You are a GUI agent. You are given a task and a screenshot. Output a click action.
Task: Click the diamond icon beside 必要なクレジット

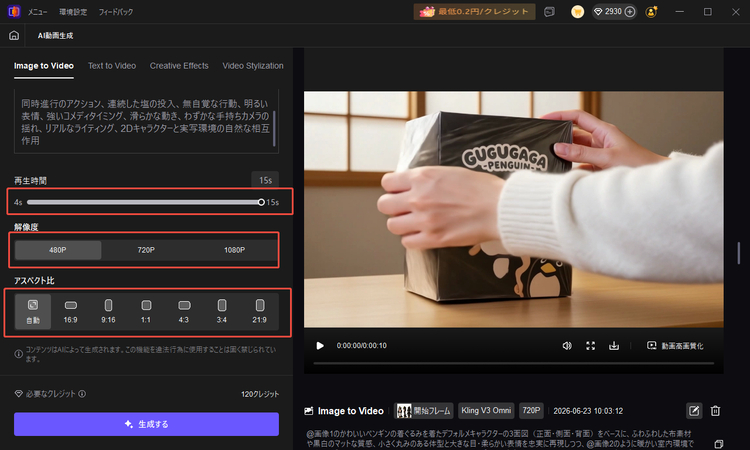pyautogui.click(x=18, y=394)
